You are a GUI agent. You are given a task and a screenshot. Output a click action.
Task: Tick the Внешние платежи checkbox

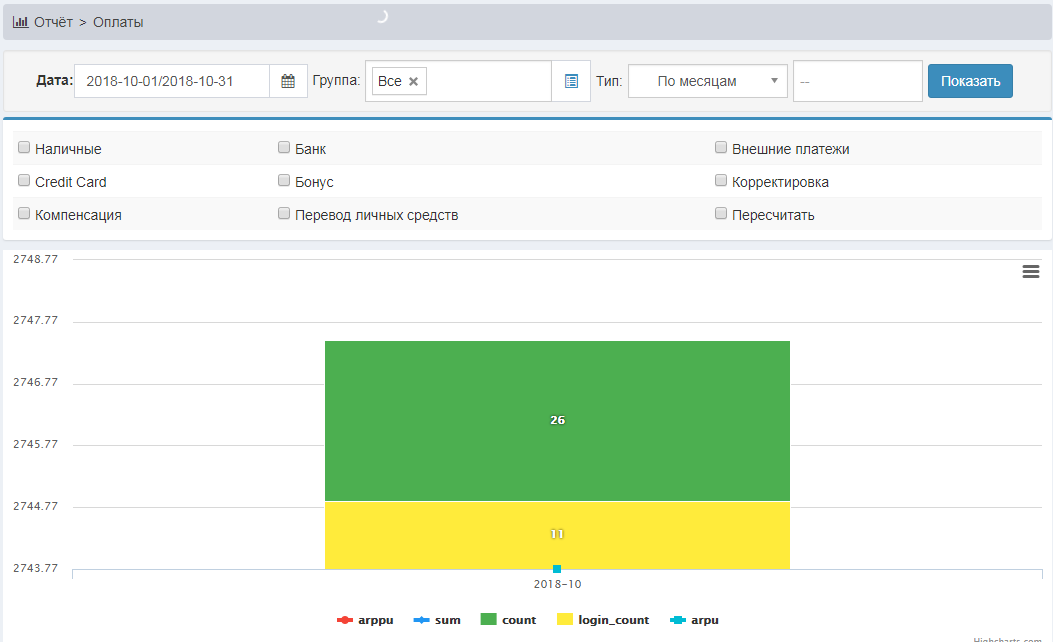(x=721, y=148)
